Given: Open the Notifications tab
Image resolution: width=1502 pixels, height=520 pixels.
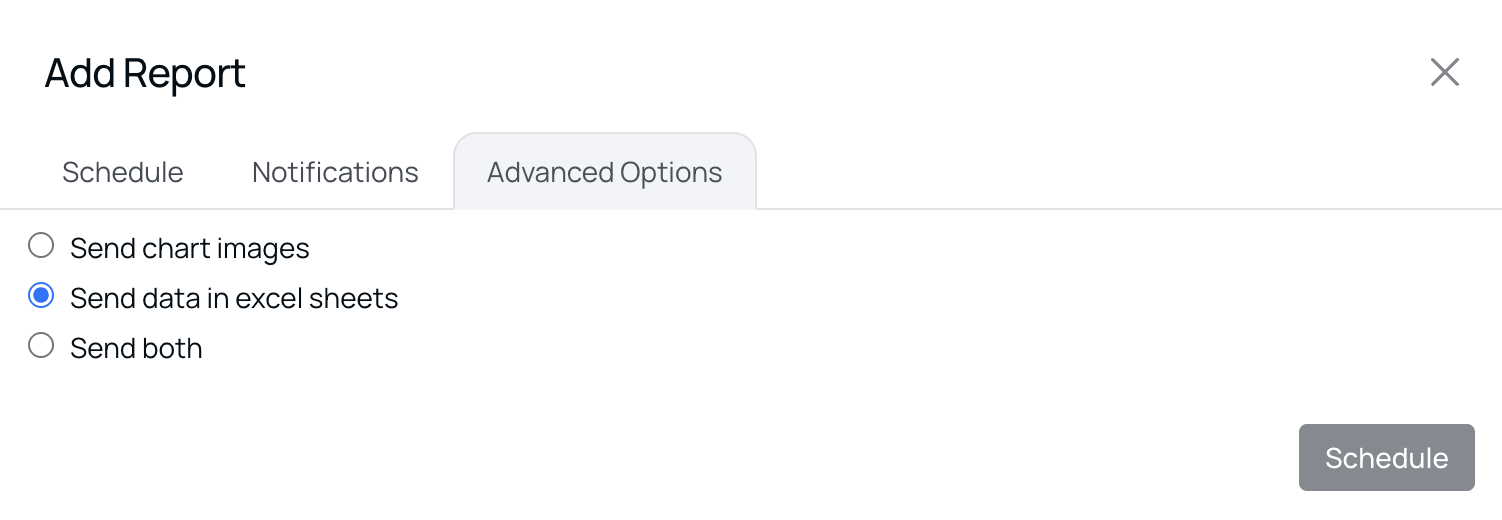Looking at the screenshot, I should (335, 172).
